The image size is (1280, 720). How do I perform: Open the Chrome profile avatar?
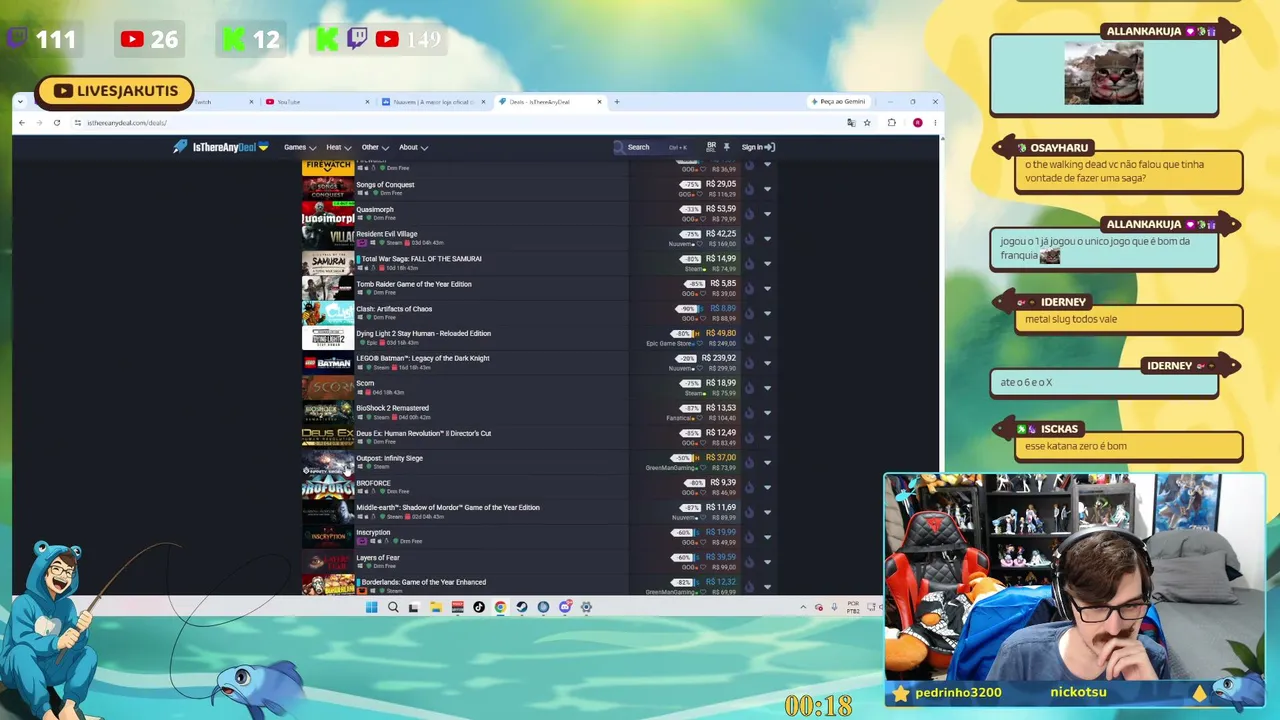click(x=917, y=123)
